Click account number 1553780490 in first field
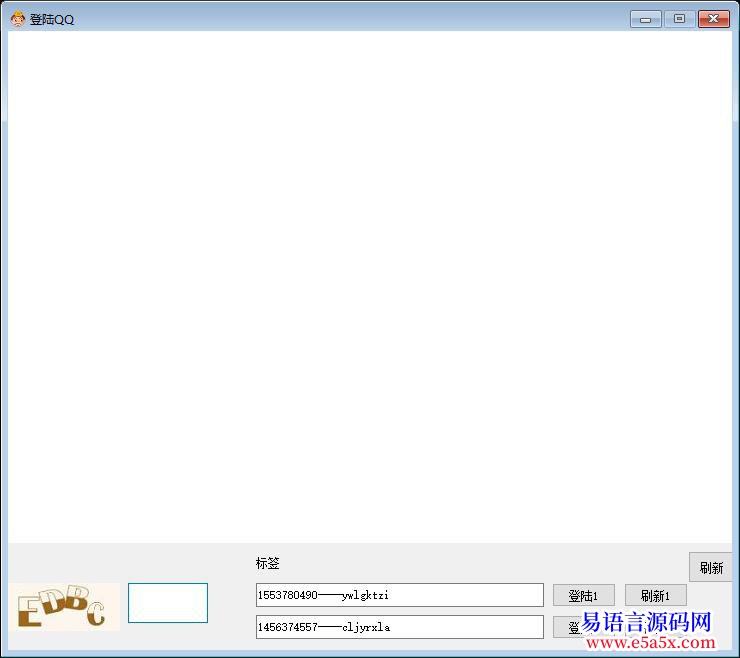The width and height of the screenshot is (740, 658). (x=287, y=596)
